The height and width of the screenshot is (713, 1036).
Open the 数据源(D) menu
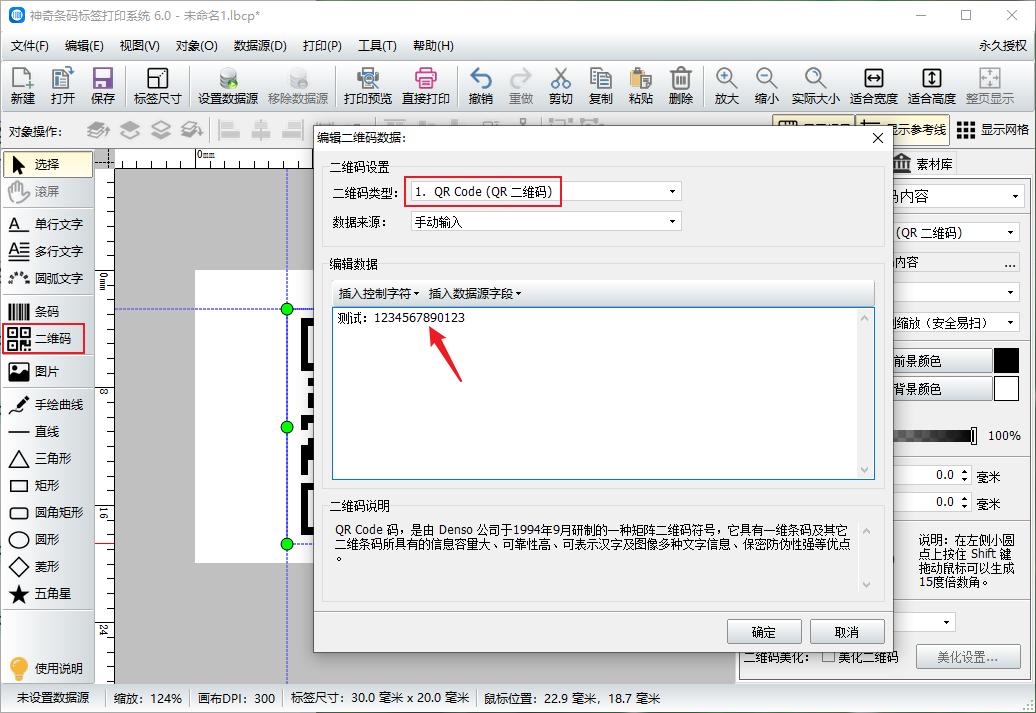260,46
